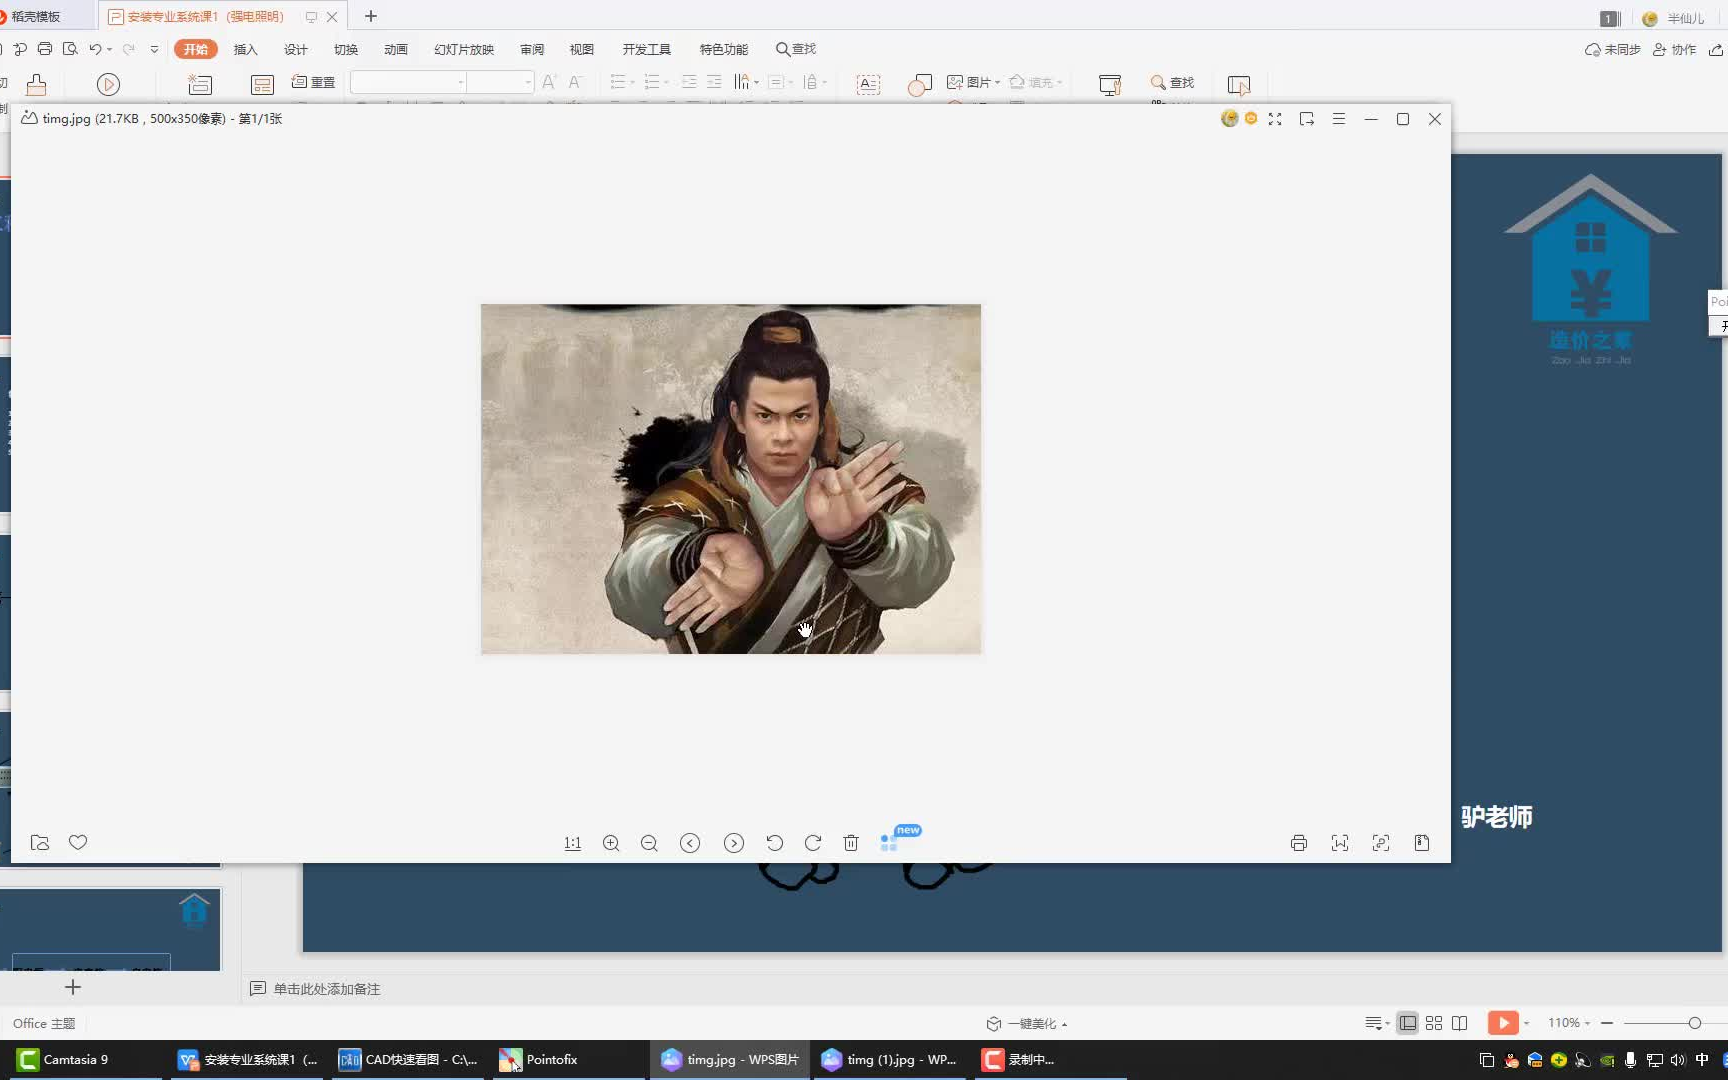1728x1080 pixels.
Task: Click the text box icon in ribbon
Action: [x=869, y=85]
